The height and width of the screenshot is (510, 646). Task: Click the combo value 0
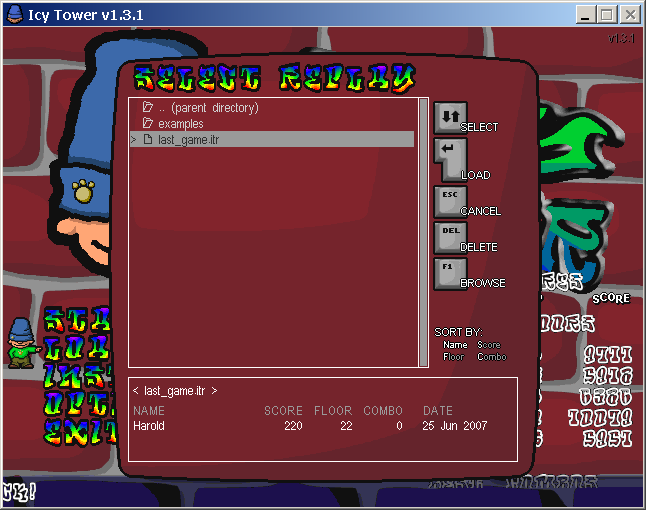click(x=399, y=426)
